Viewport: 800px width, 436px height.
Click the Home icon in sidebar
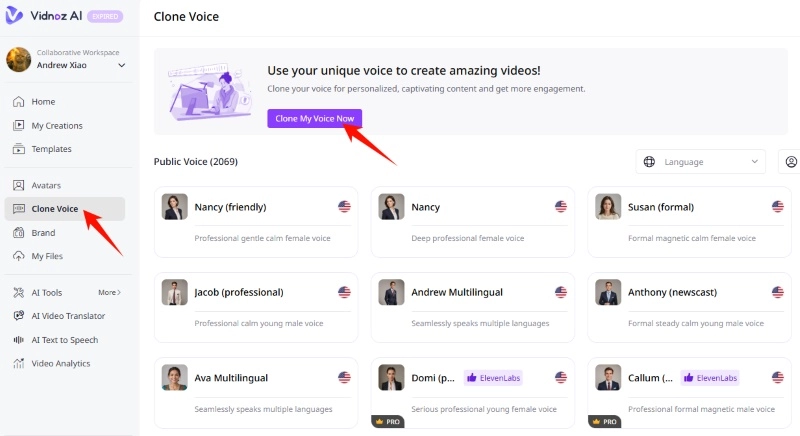point(19,102)
